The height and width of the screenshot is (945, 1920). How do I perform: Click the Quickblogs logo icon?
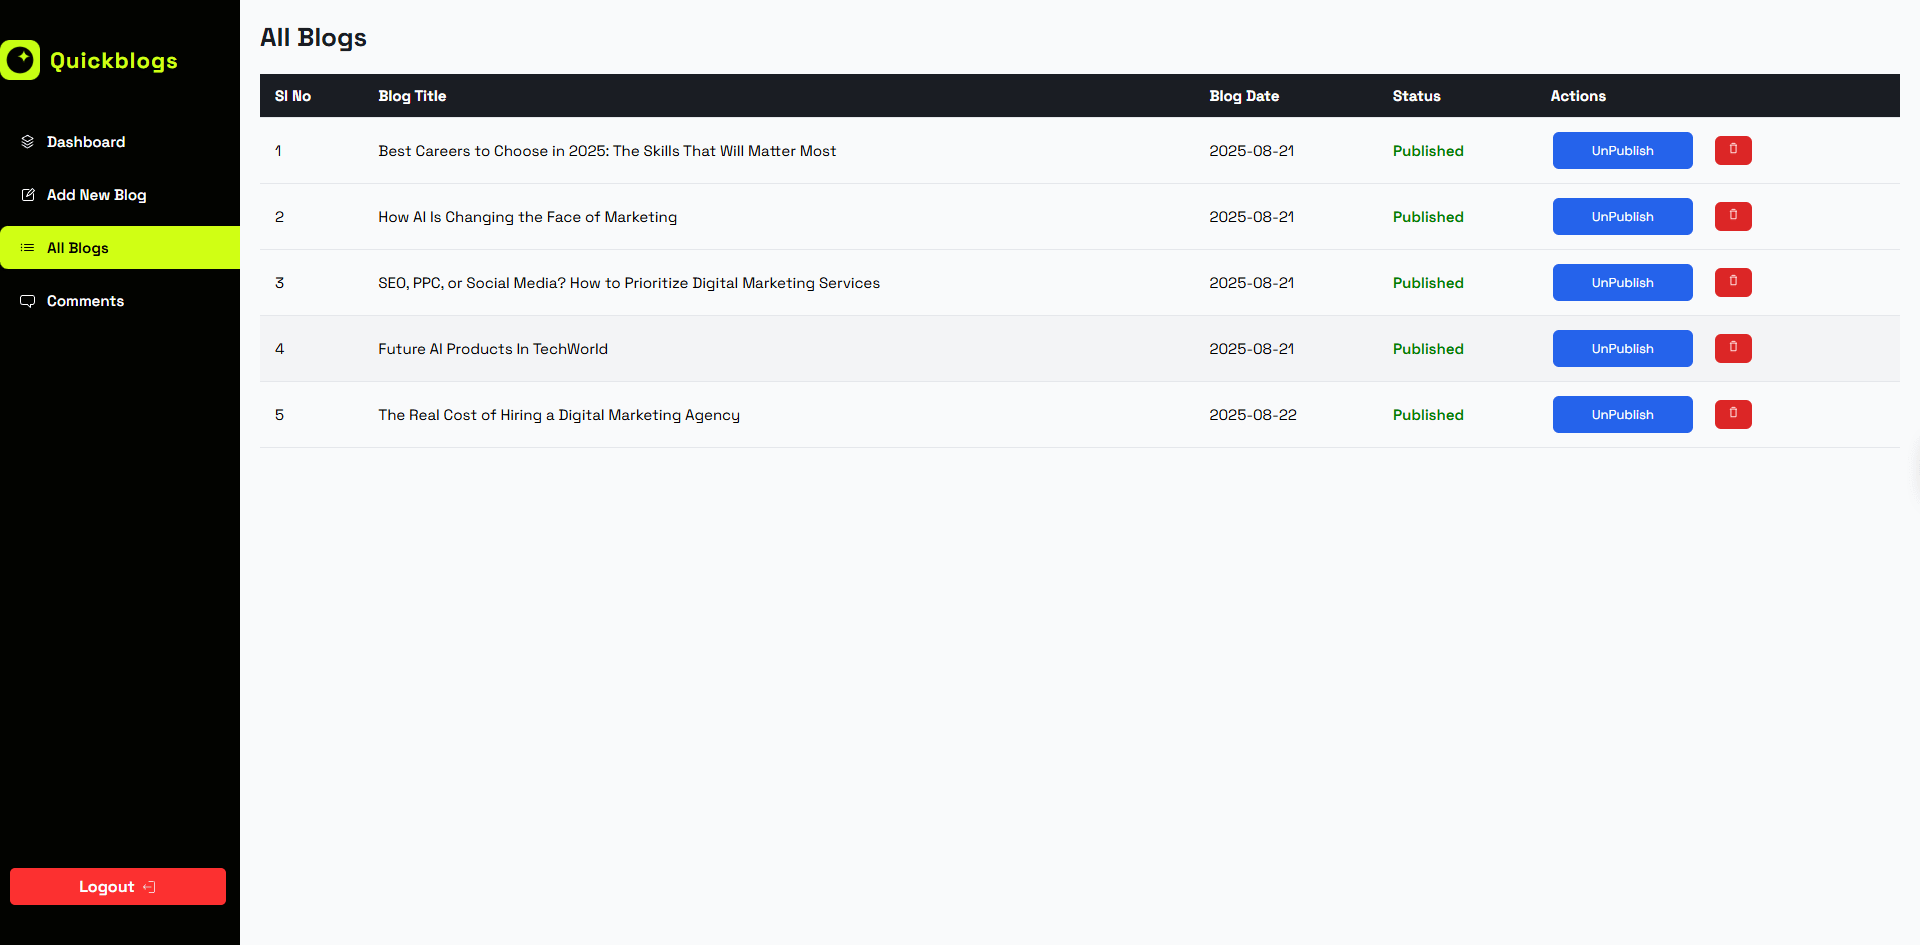tap(20, 60)
